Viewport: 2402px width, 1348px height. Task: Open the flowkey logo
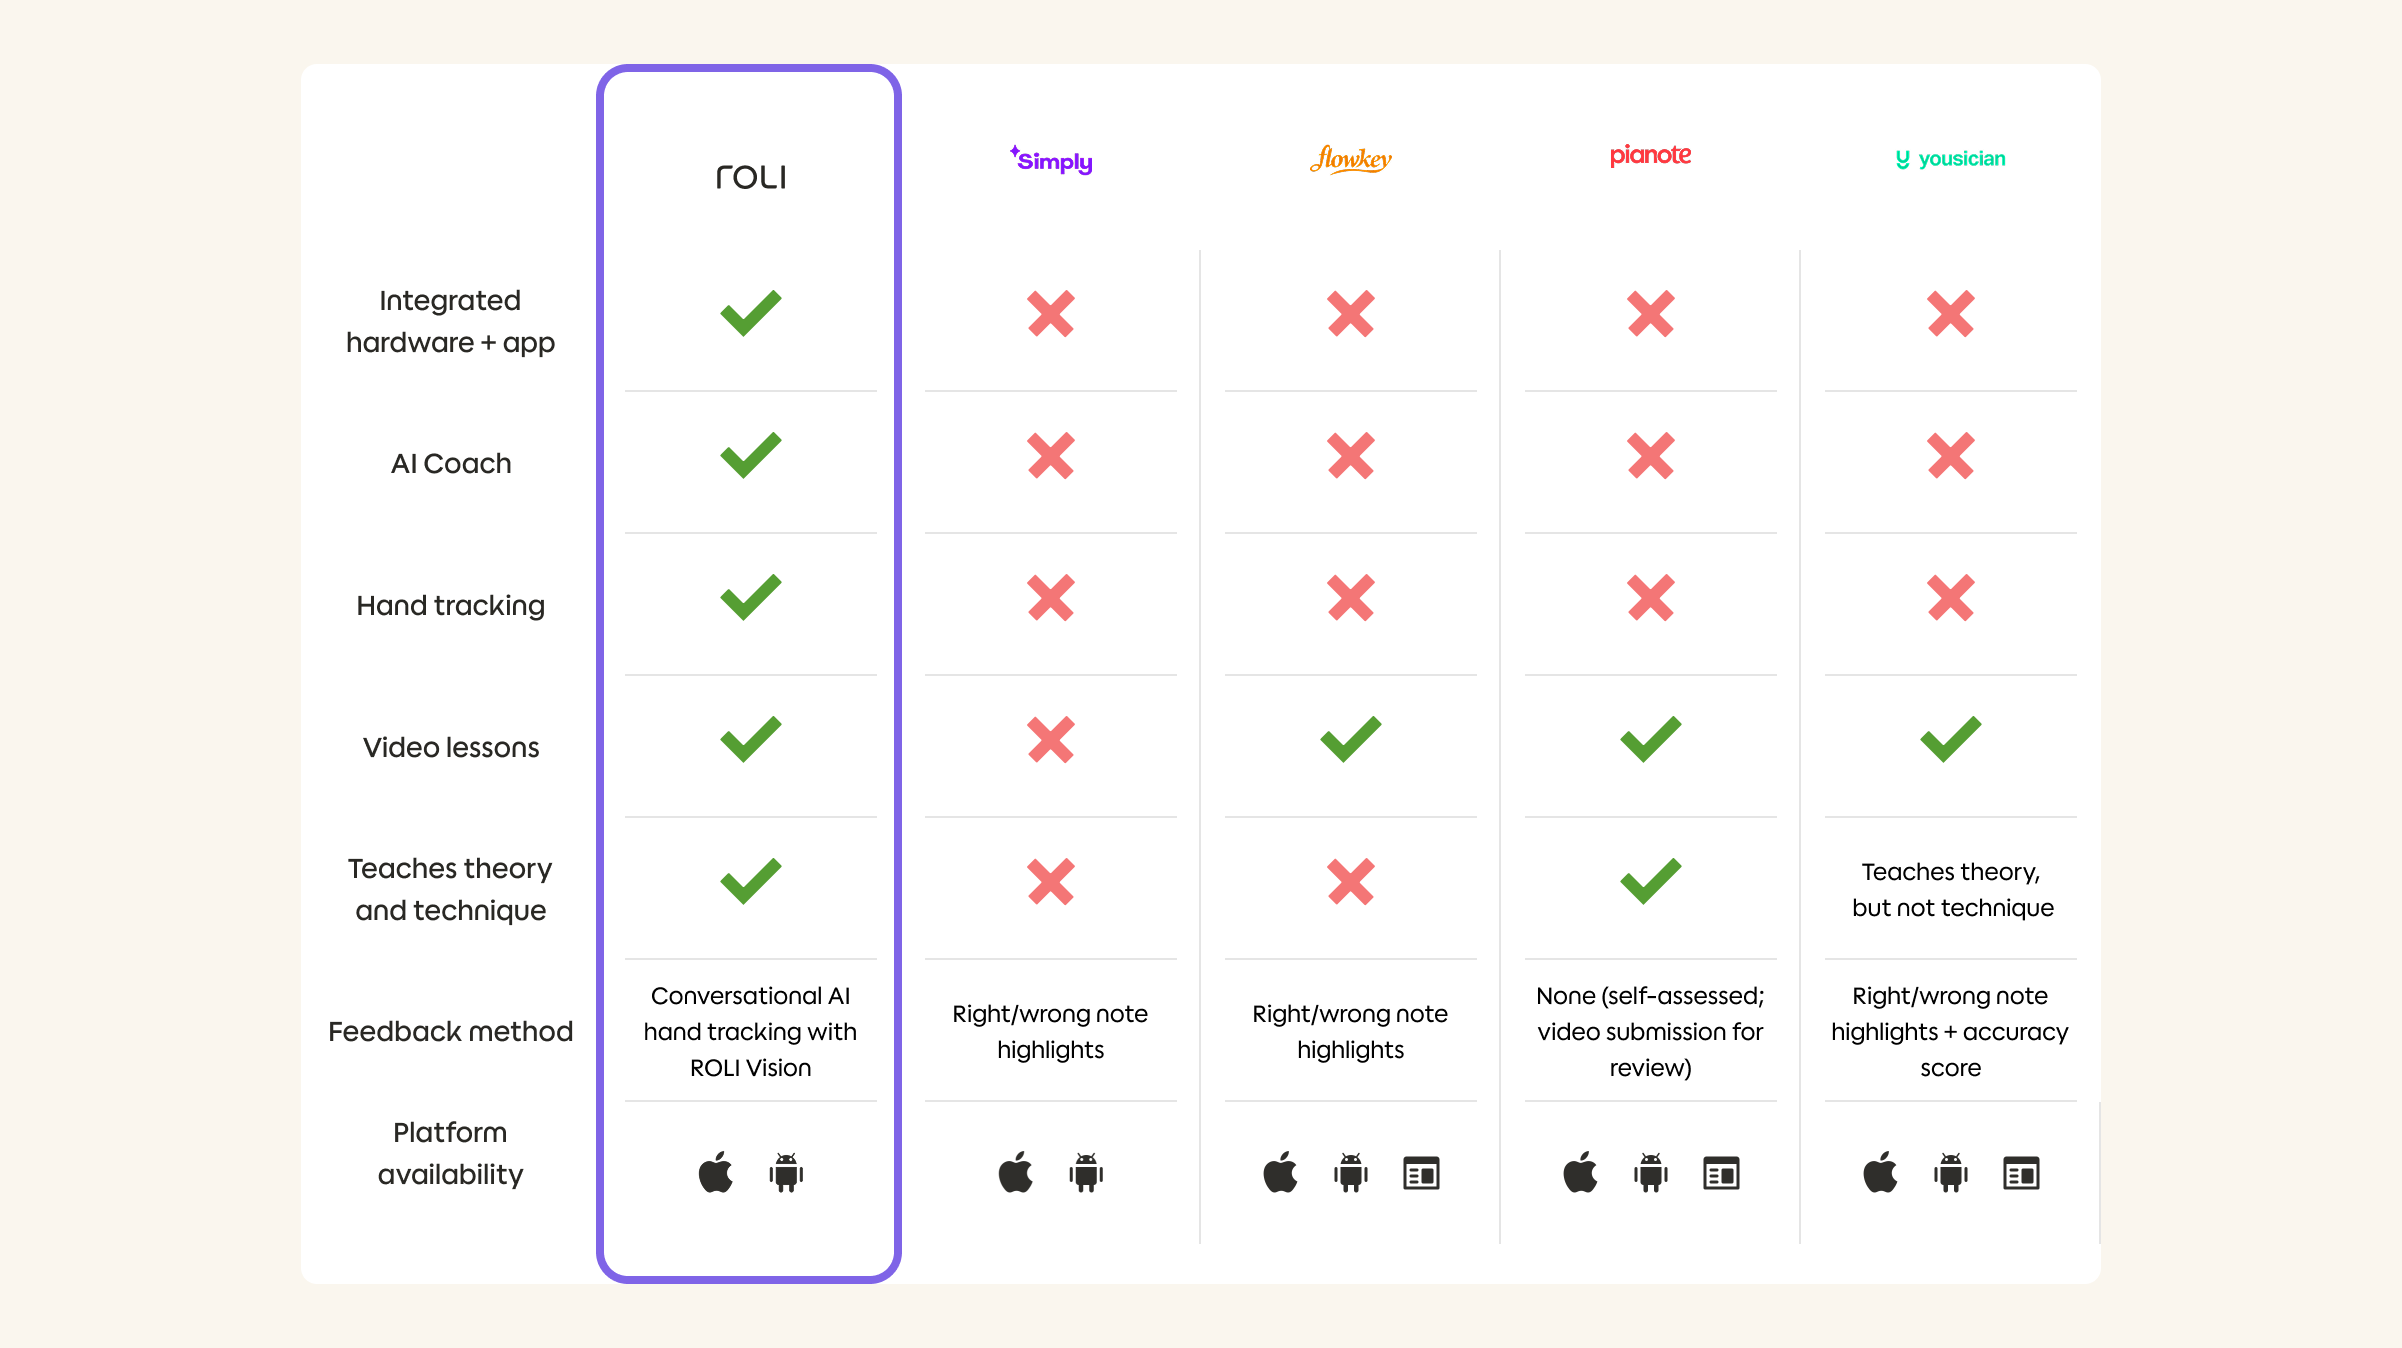1350,159
